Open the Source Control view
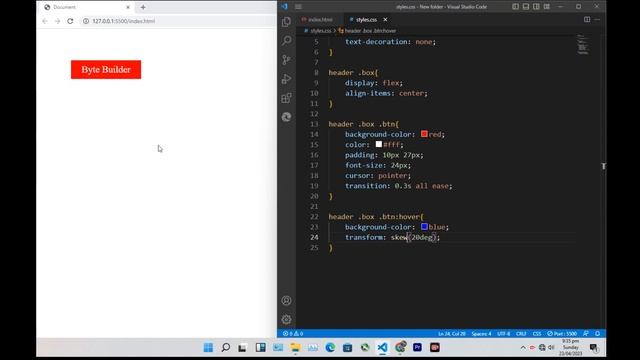The image size is (640, 360). [287, 60]
